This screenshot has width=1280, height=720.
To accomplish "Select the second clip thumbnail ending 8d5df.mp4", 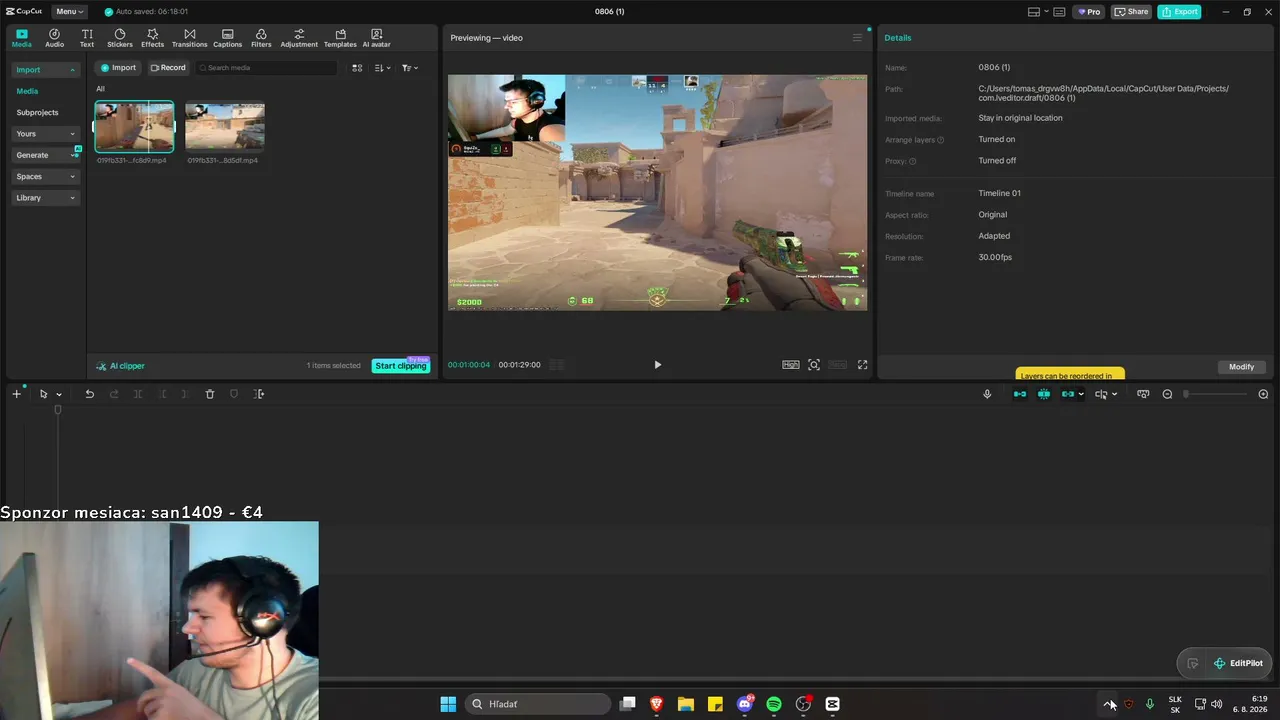I will point(225,126).
